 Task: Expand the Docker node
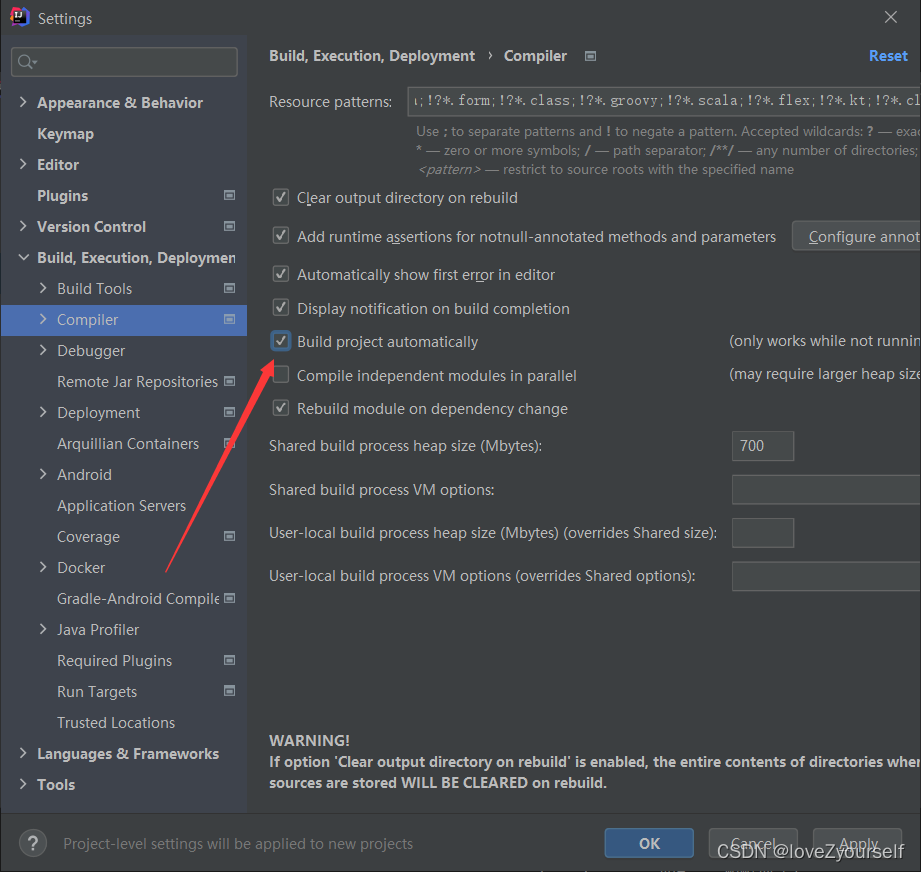tap(43, 567)
